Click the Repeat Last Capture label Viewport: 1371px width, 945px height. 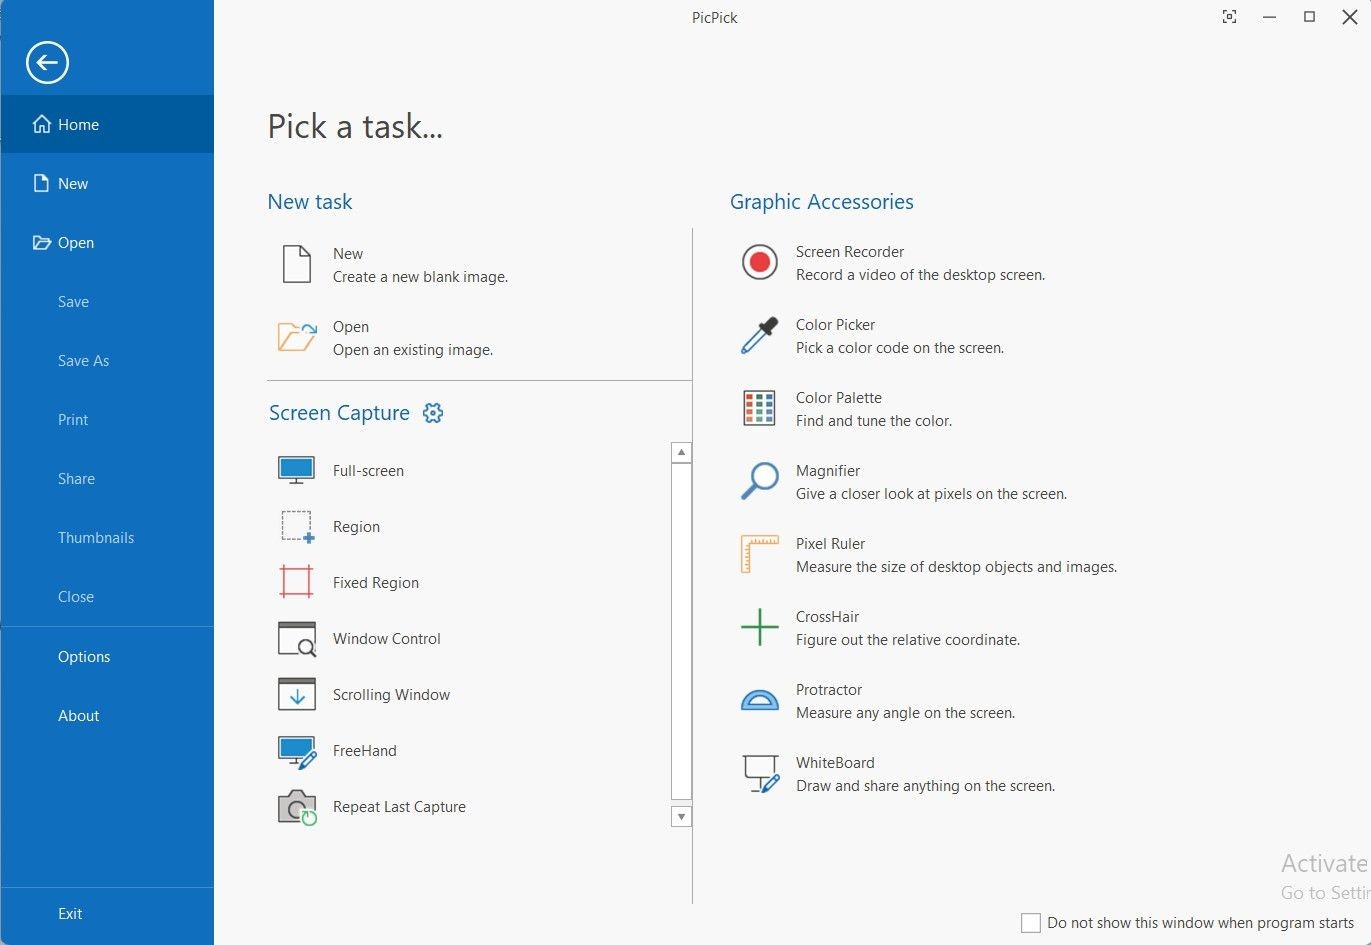point(399,806)
